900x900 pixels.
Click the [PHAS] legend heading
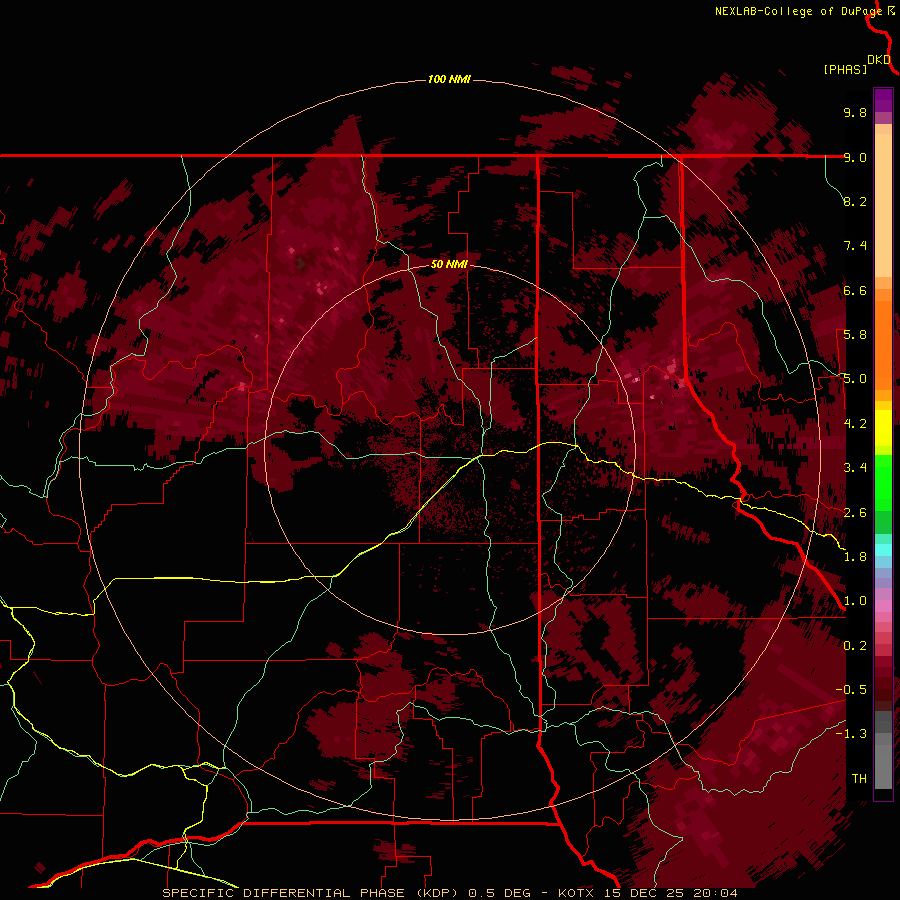845,70
